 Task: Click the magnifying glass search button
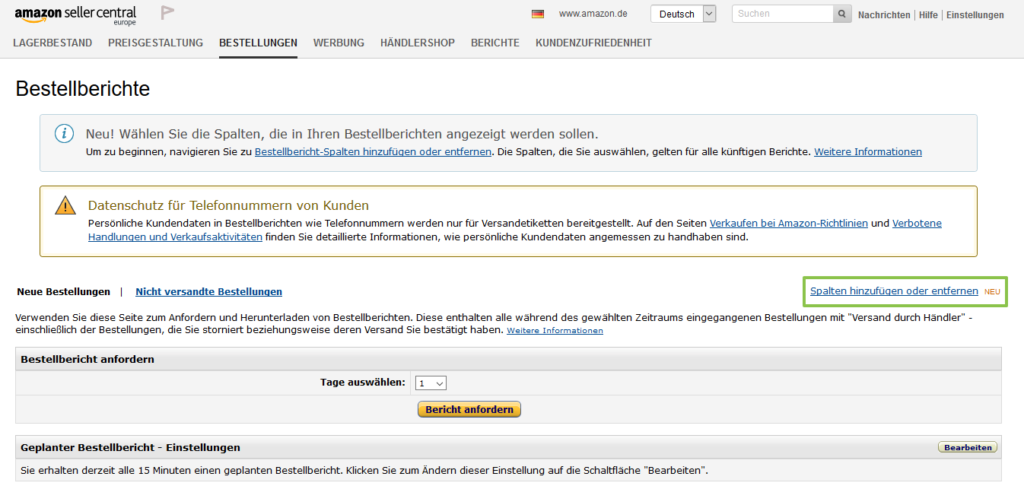pos(842,14)
